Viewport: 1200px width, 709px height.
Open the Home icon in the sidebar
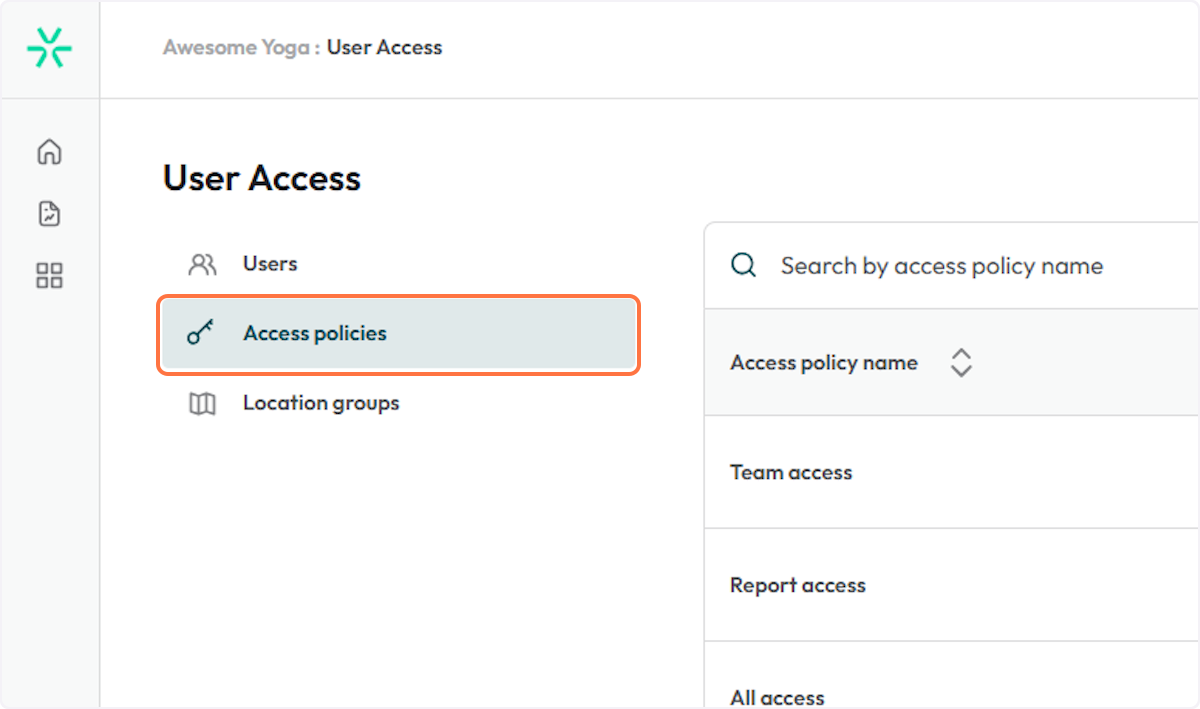[x=47, y=152]
